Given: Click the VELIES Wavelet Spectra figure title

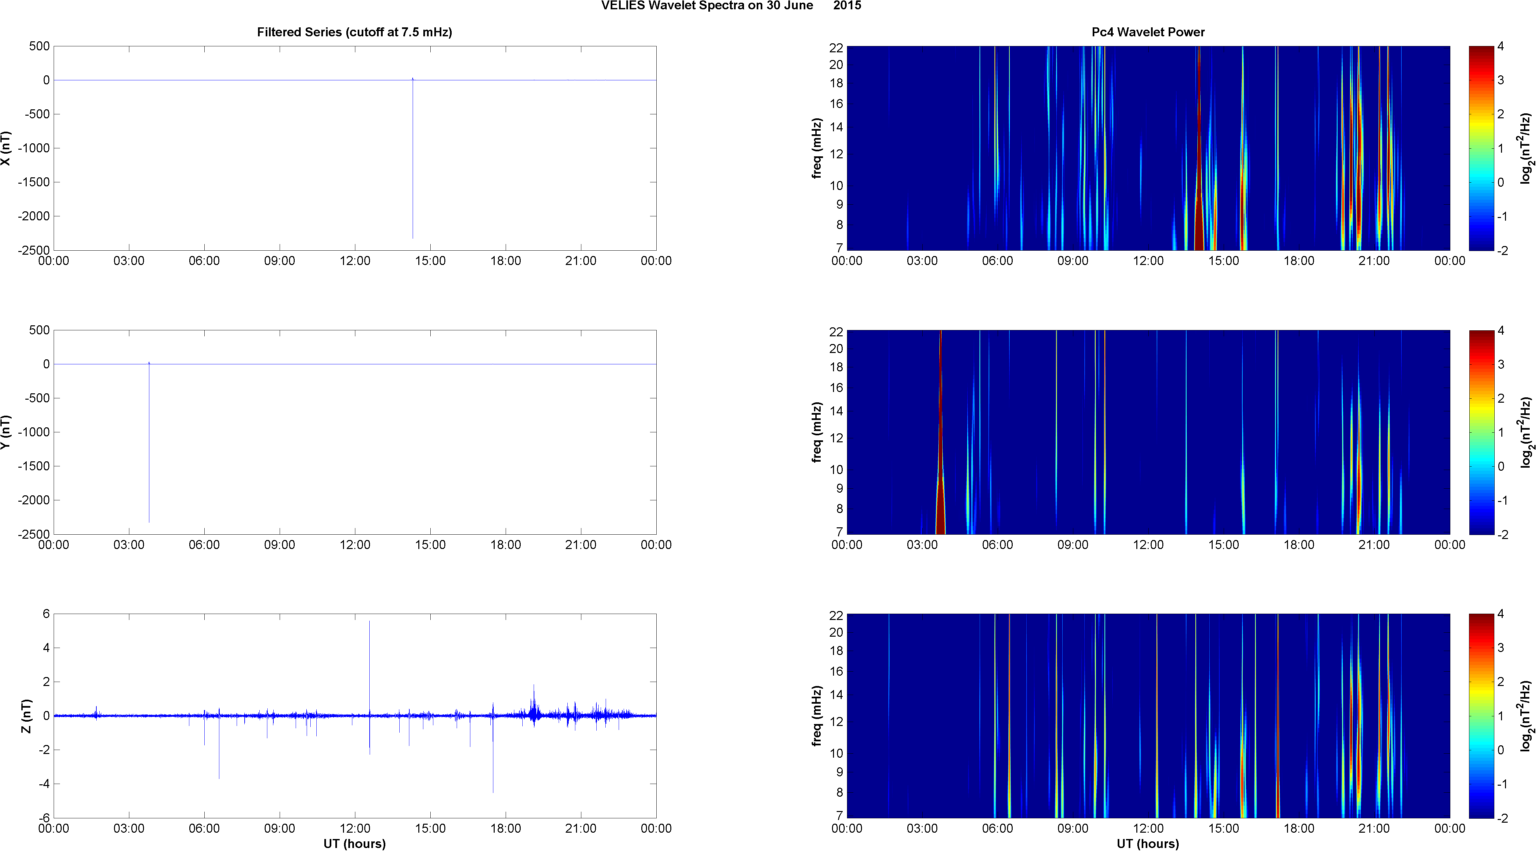Looking at the screenshot, I should pos(730,6).
